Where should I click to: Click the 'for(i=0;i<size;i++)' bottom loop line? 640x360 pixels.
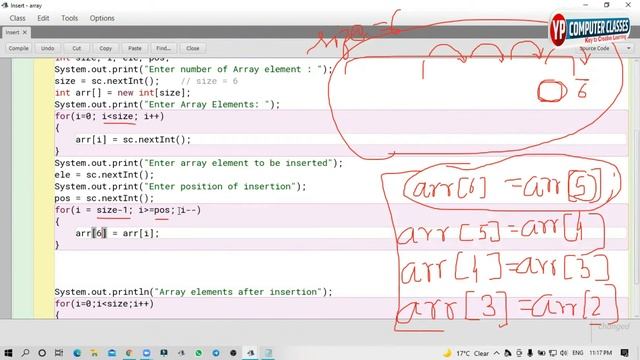point(104,304)
